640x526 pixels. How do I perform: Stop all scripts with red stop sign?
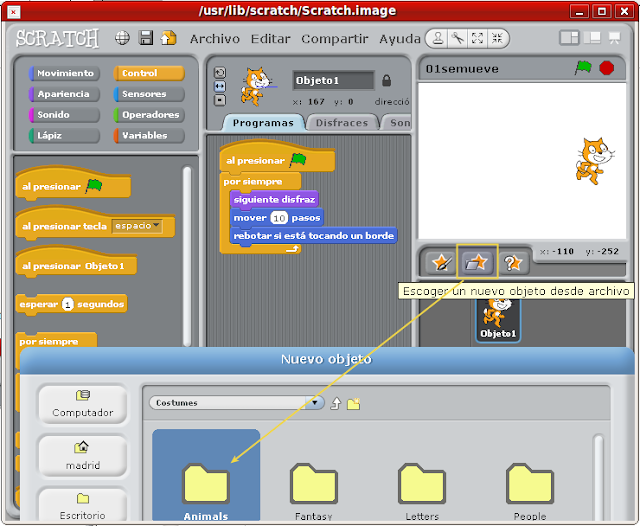click(x=607, y=68)
